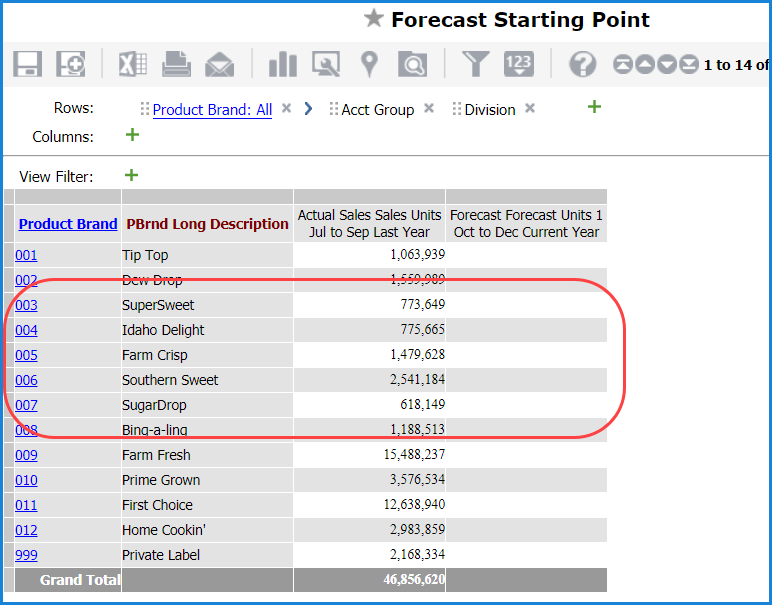The height and width of the screenshot is (605, 772).
Task: Click the Print icon
Action: pyautogui.click(x=177, y=64)
